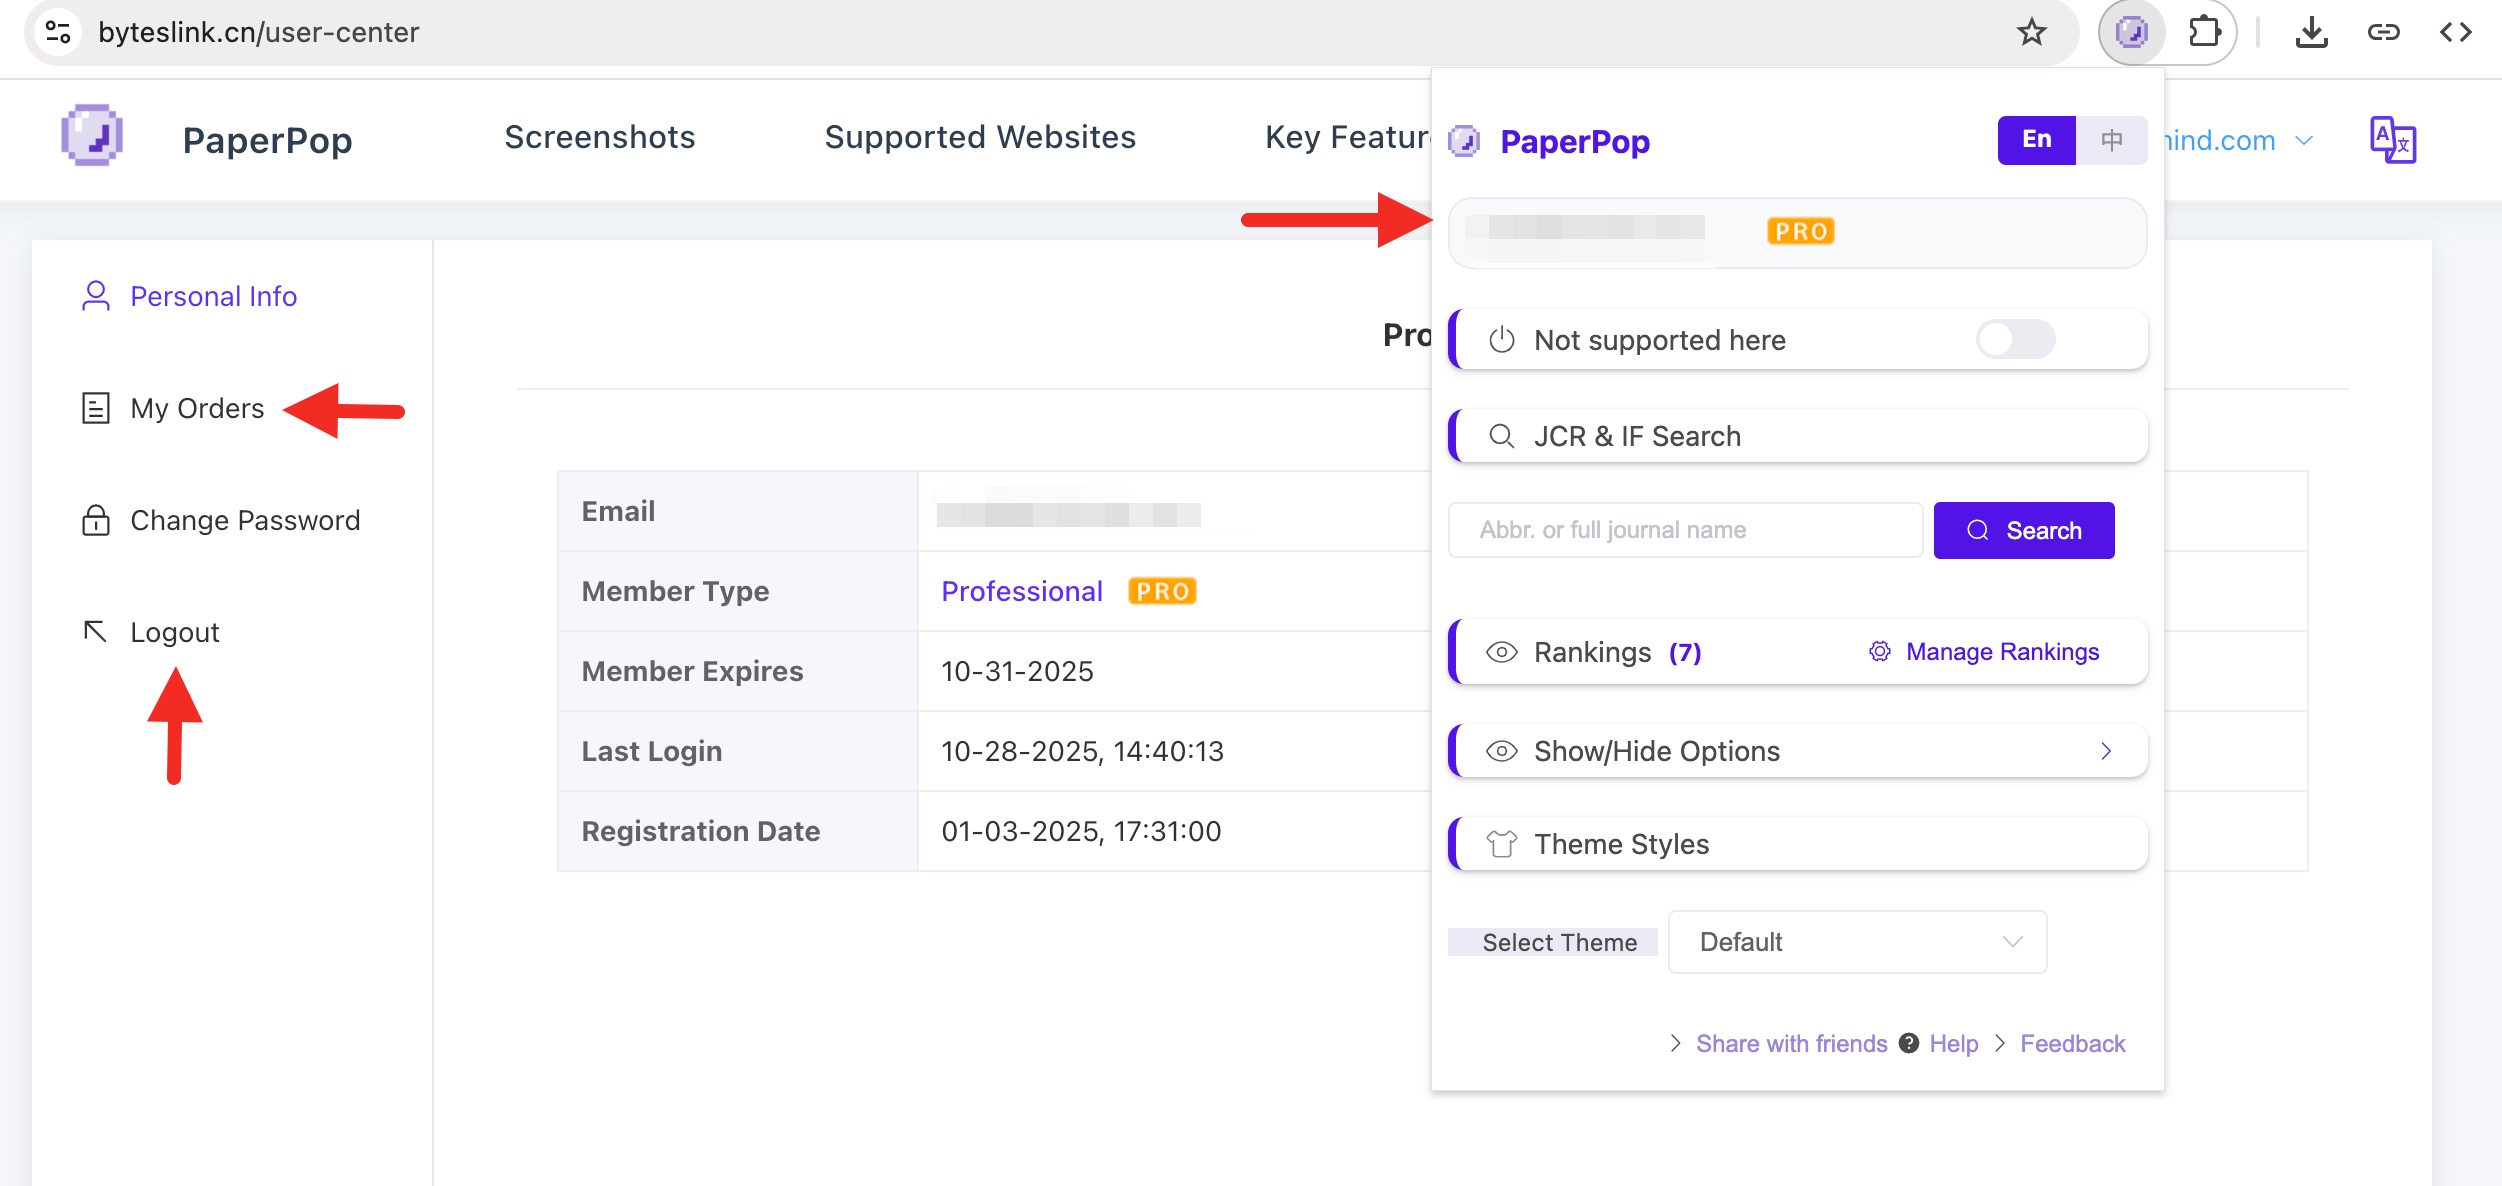This screenshot has height=1186, width=2502.
Task: Toggle the Not supported here switch
Action: [x=2015, y=340]
